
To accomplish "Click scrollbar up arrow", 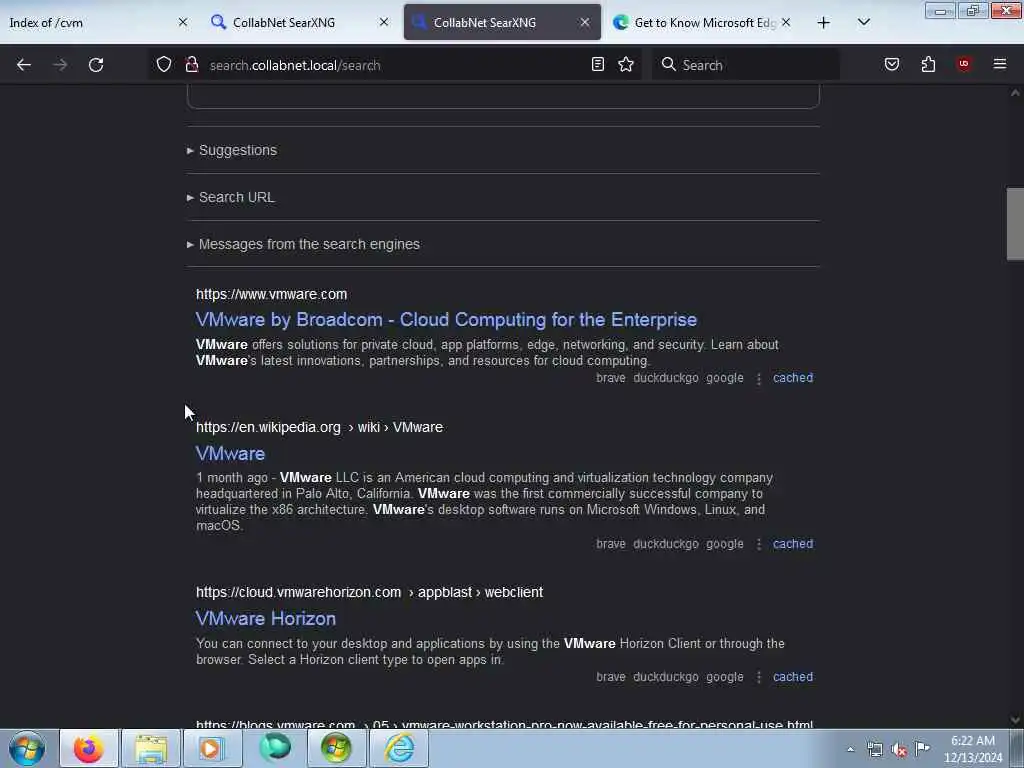I will click(x=1015, y=93).
